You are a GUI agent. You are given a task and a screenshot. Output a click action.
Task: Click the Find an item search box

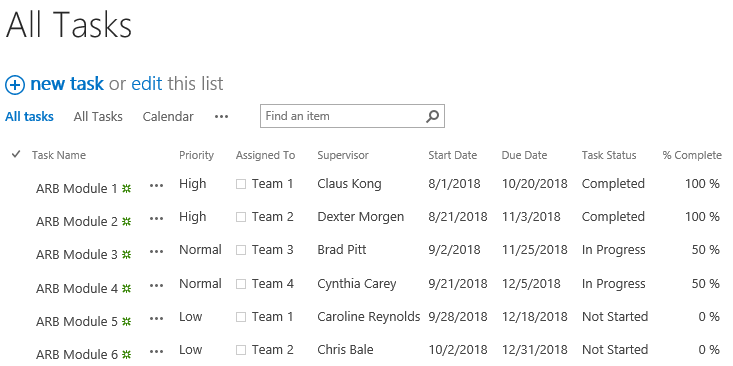344,116
